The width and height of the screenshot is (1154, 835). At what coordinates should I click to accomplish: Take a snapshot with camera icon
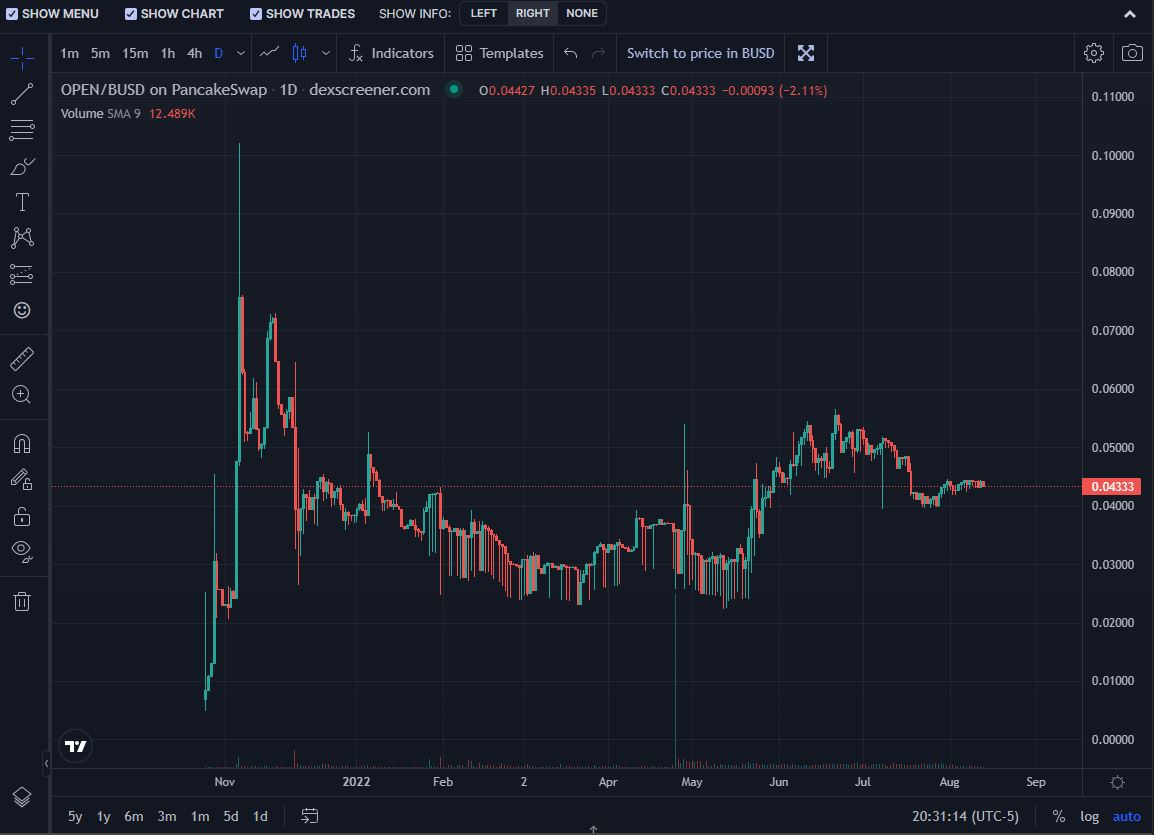1132,53
